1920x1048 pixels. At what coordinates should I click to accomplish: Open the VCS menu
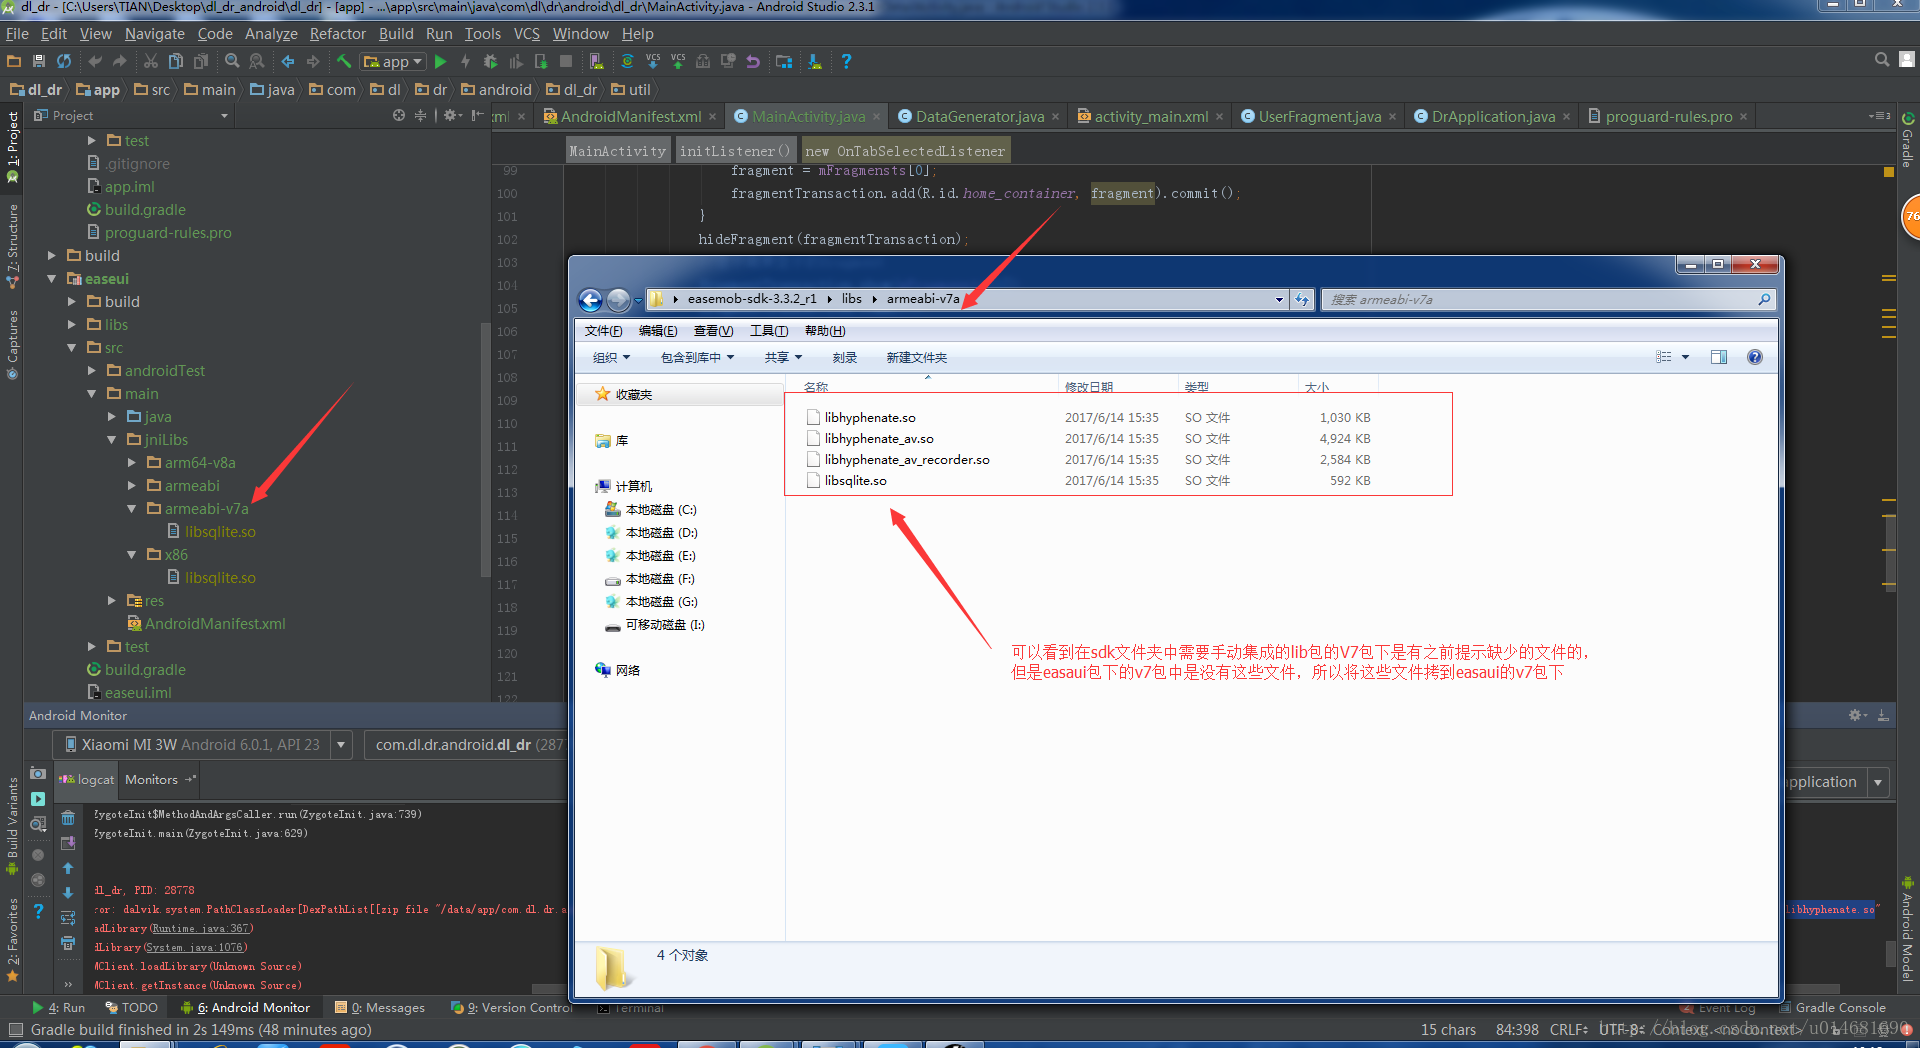point(526,33)
